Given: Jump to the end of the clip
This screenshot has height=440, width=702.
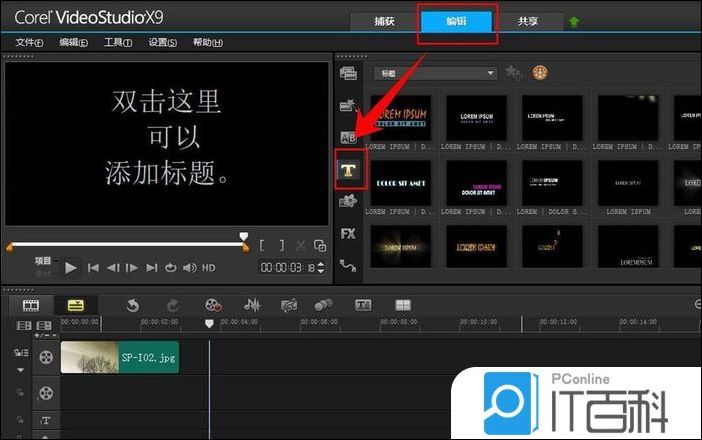Looking at the screenshot, I should (x=152, y=268).
